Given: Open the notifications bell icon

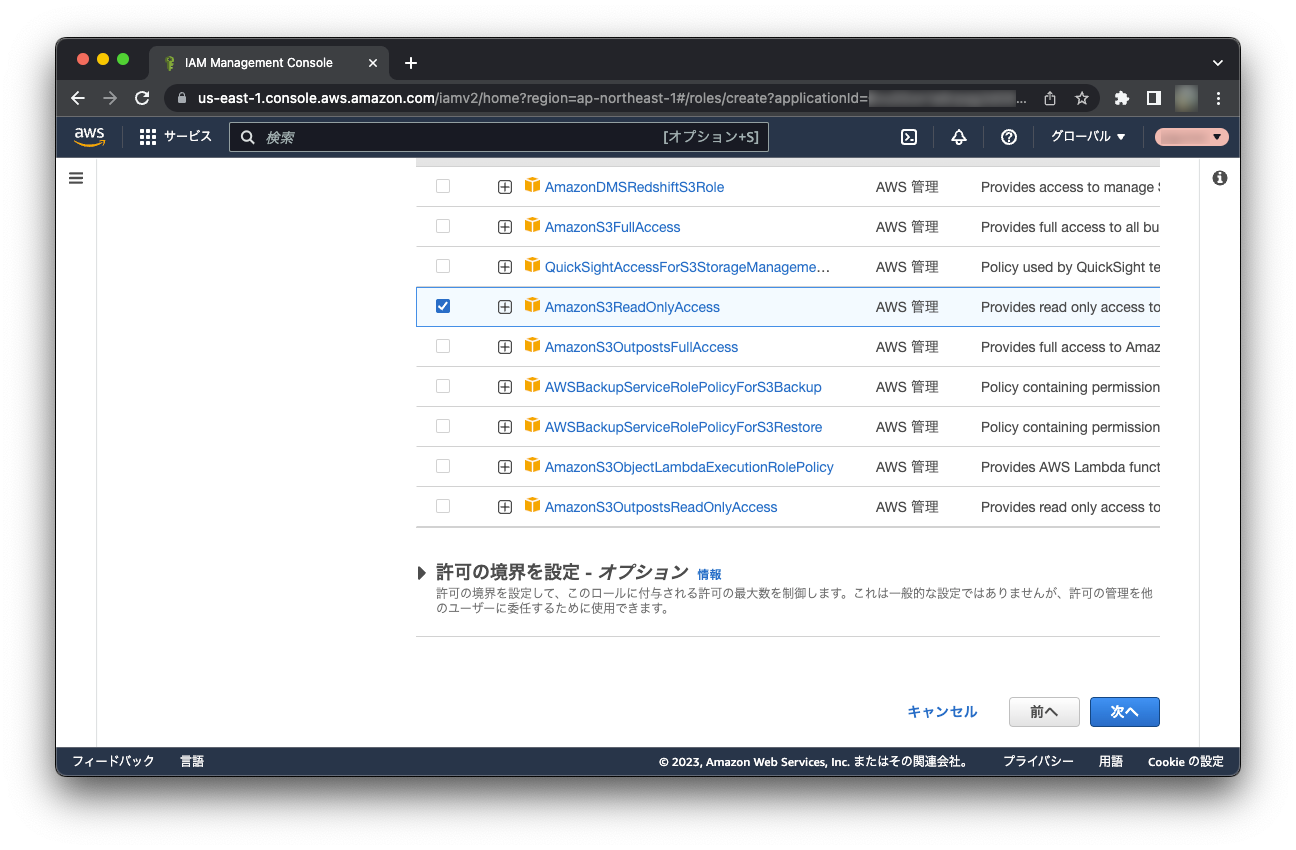Looking at the screenshot, I should (x=958, y=137).
